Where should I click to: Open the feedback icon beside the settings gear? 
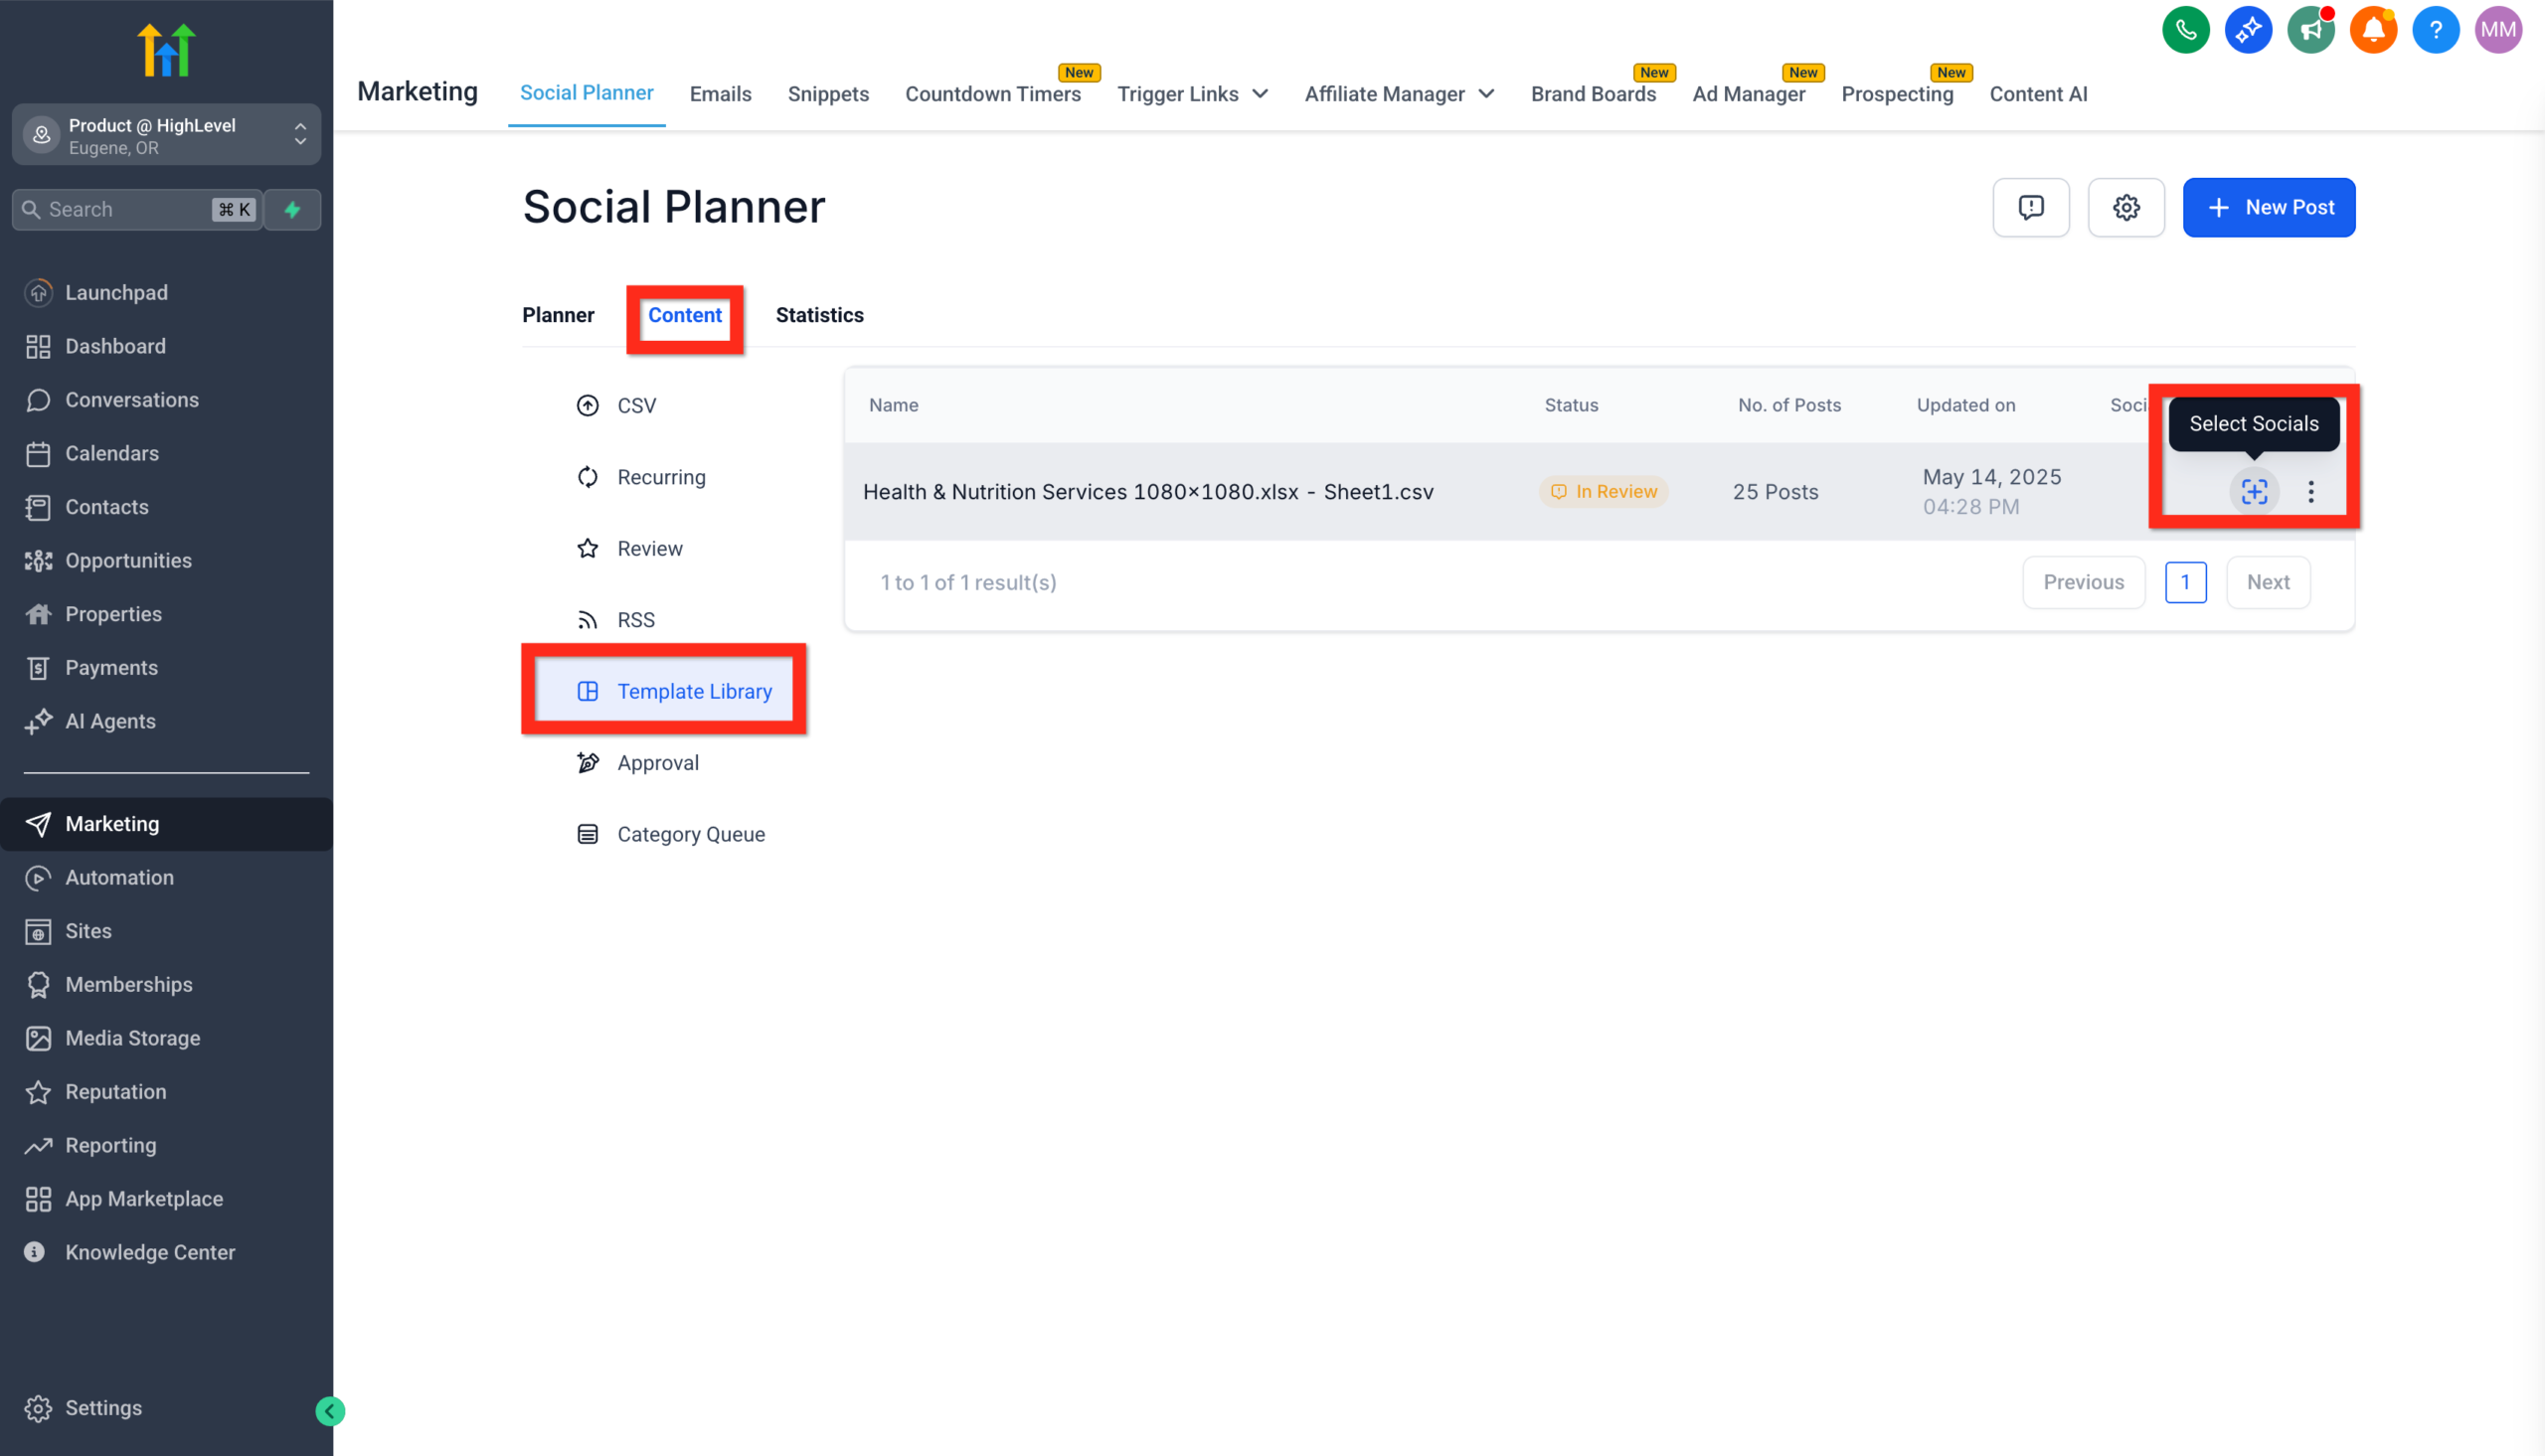tap(2031, 207)
